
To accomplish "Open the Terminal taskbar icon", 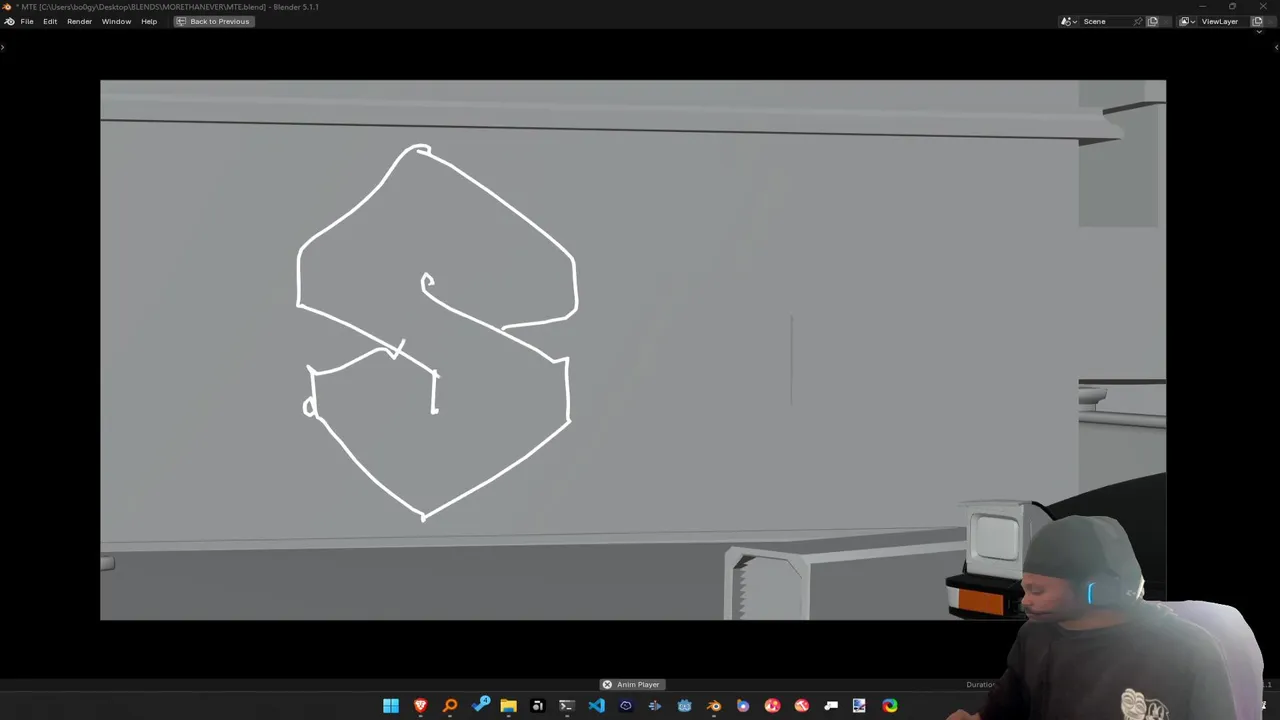I will click(x=567, y=706).
